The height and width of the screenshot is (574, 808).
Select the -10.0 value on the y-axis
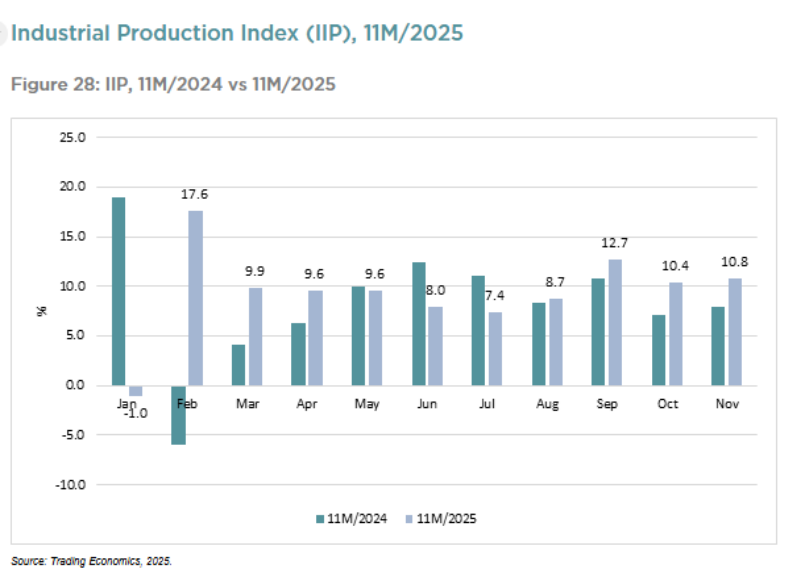tap(70, 484)
